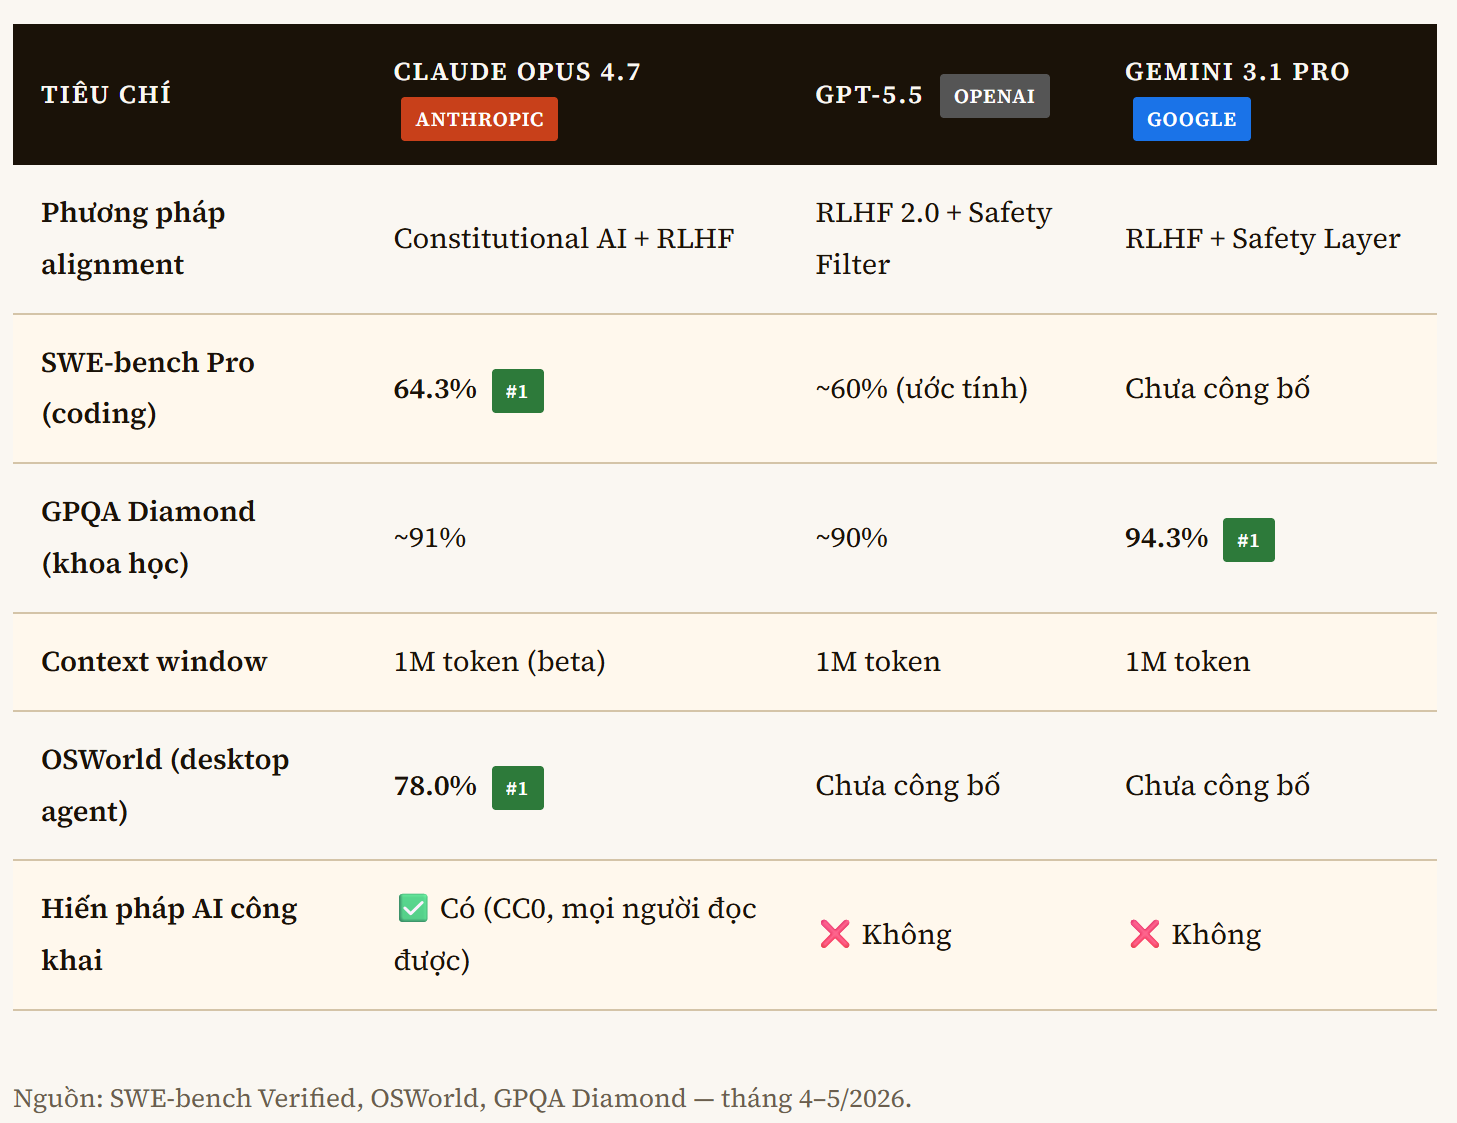Click the #1 badge beside 94.3%
This screenshot has width=1457, height=1123.
pos(1248,540)
